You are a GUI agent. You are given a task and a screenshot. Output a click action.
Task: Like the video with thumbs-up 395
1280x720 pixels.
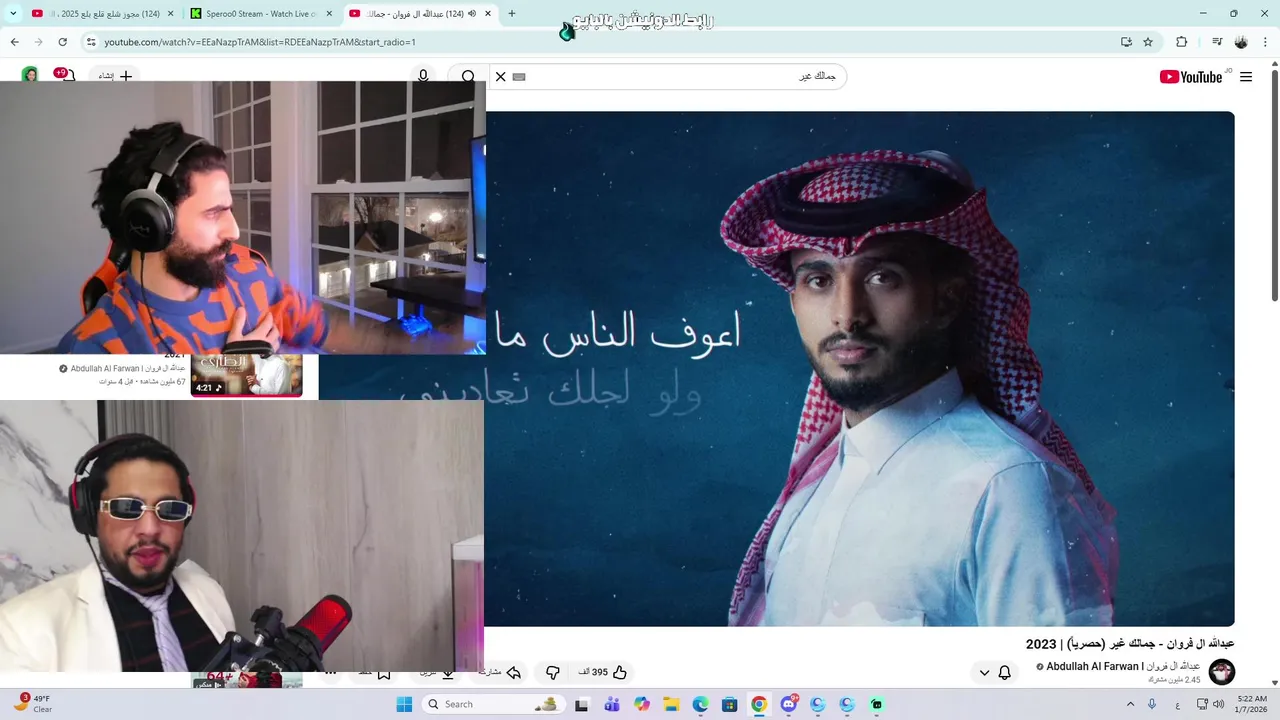point(603,673)
